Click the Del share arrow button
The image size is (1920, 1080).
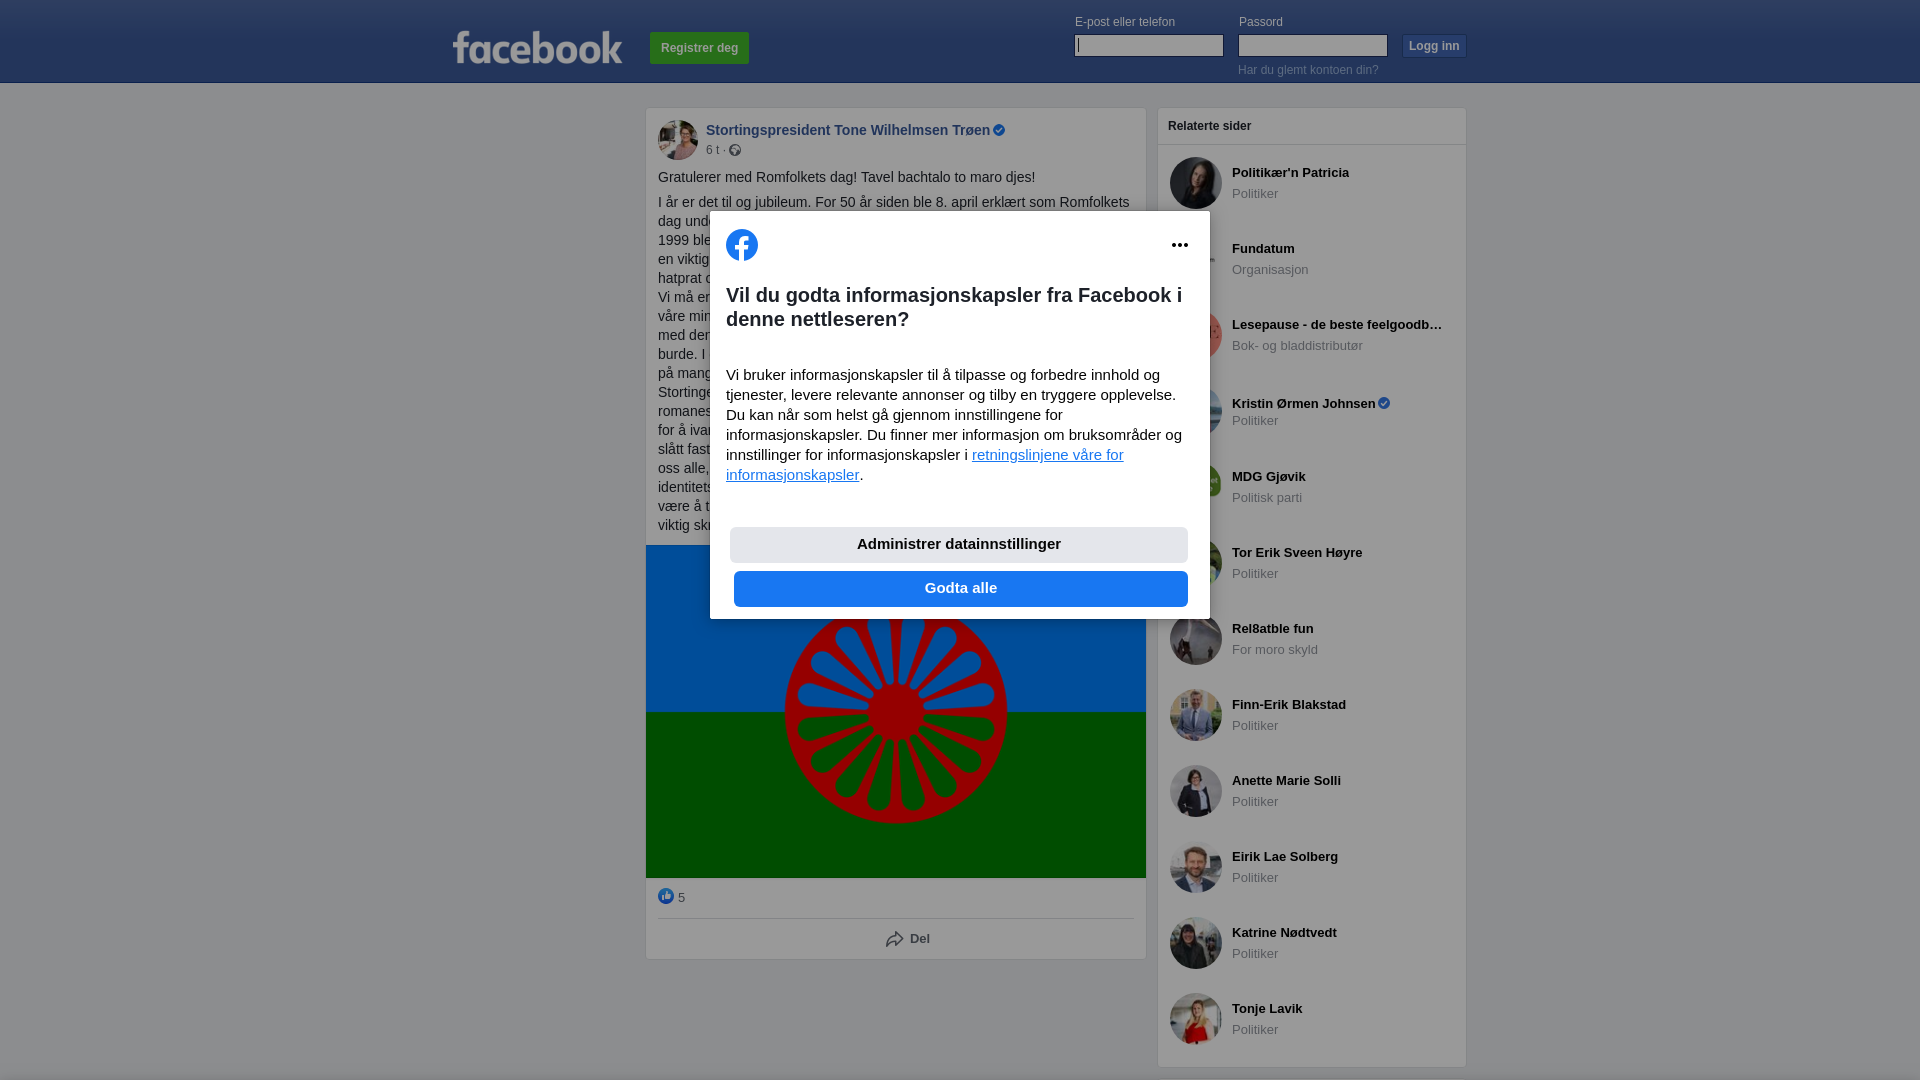click(908, 939)
